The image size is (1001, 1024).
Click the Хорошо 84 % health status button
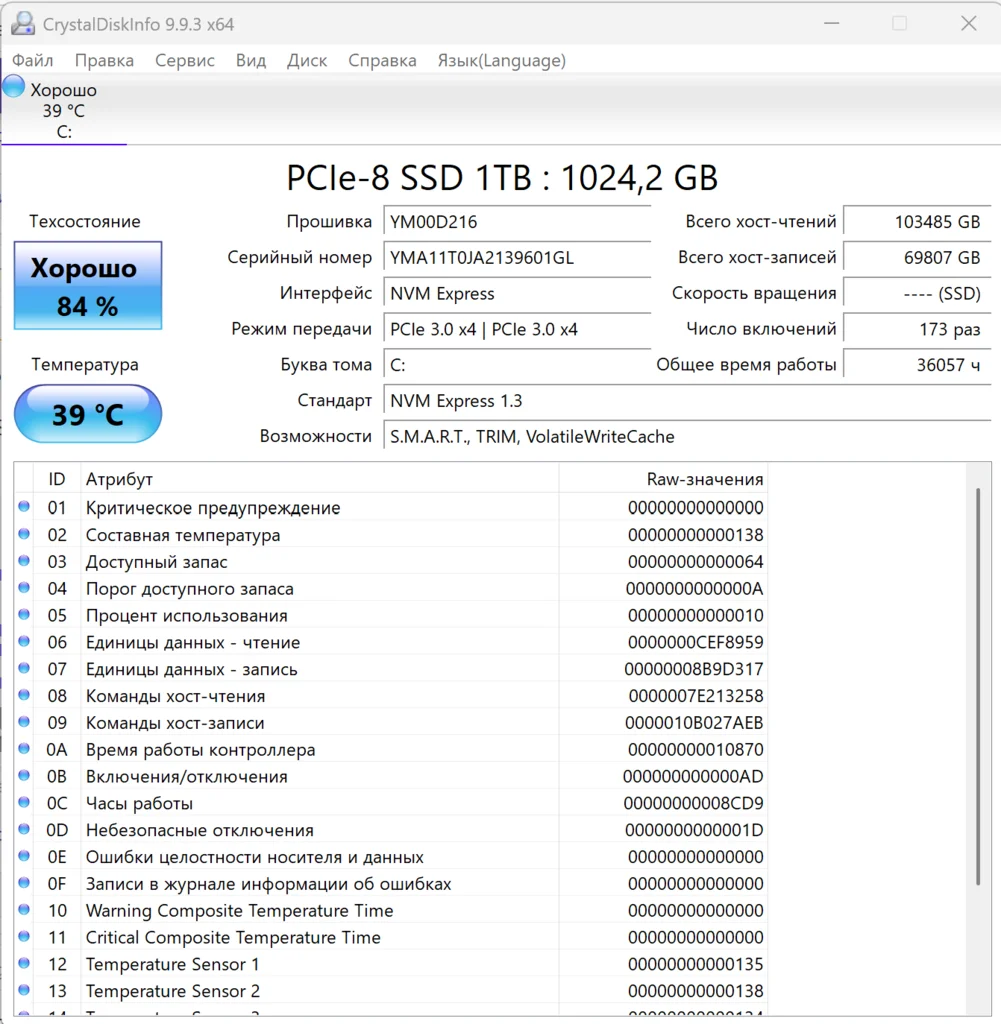click(x=88, y=285)
